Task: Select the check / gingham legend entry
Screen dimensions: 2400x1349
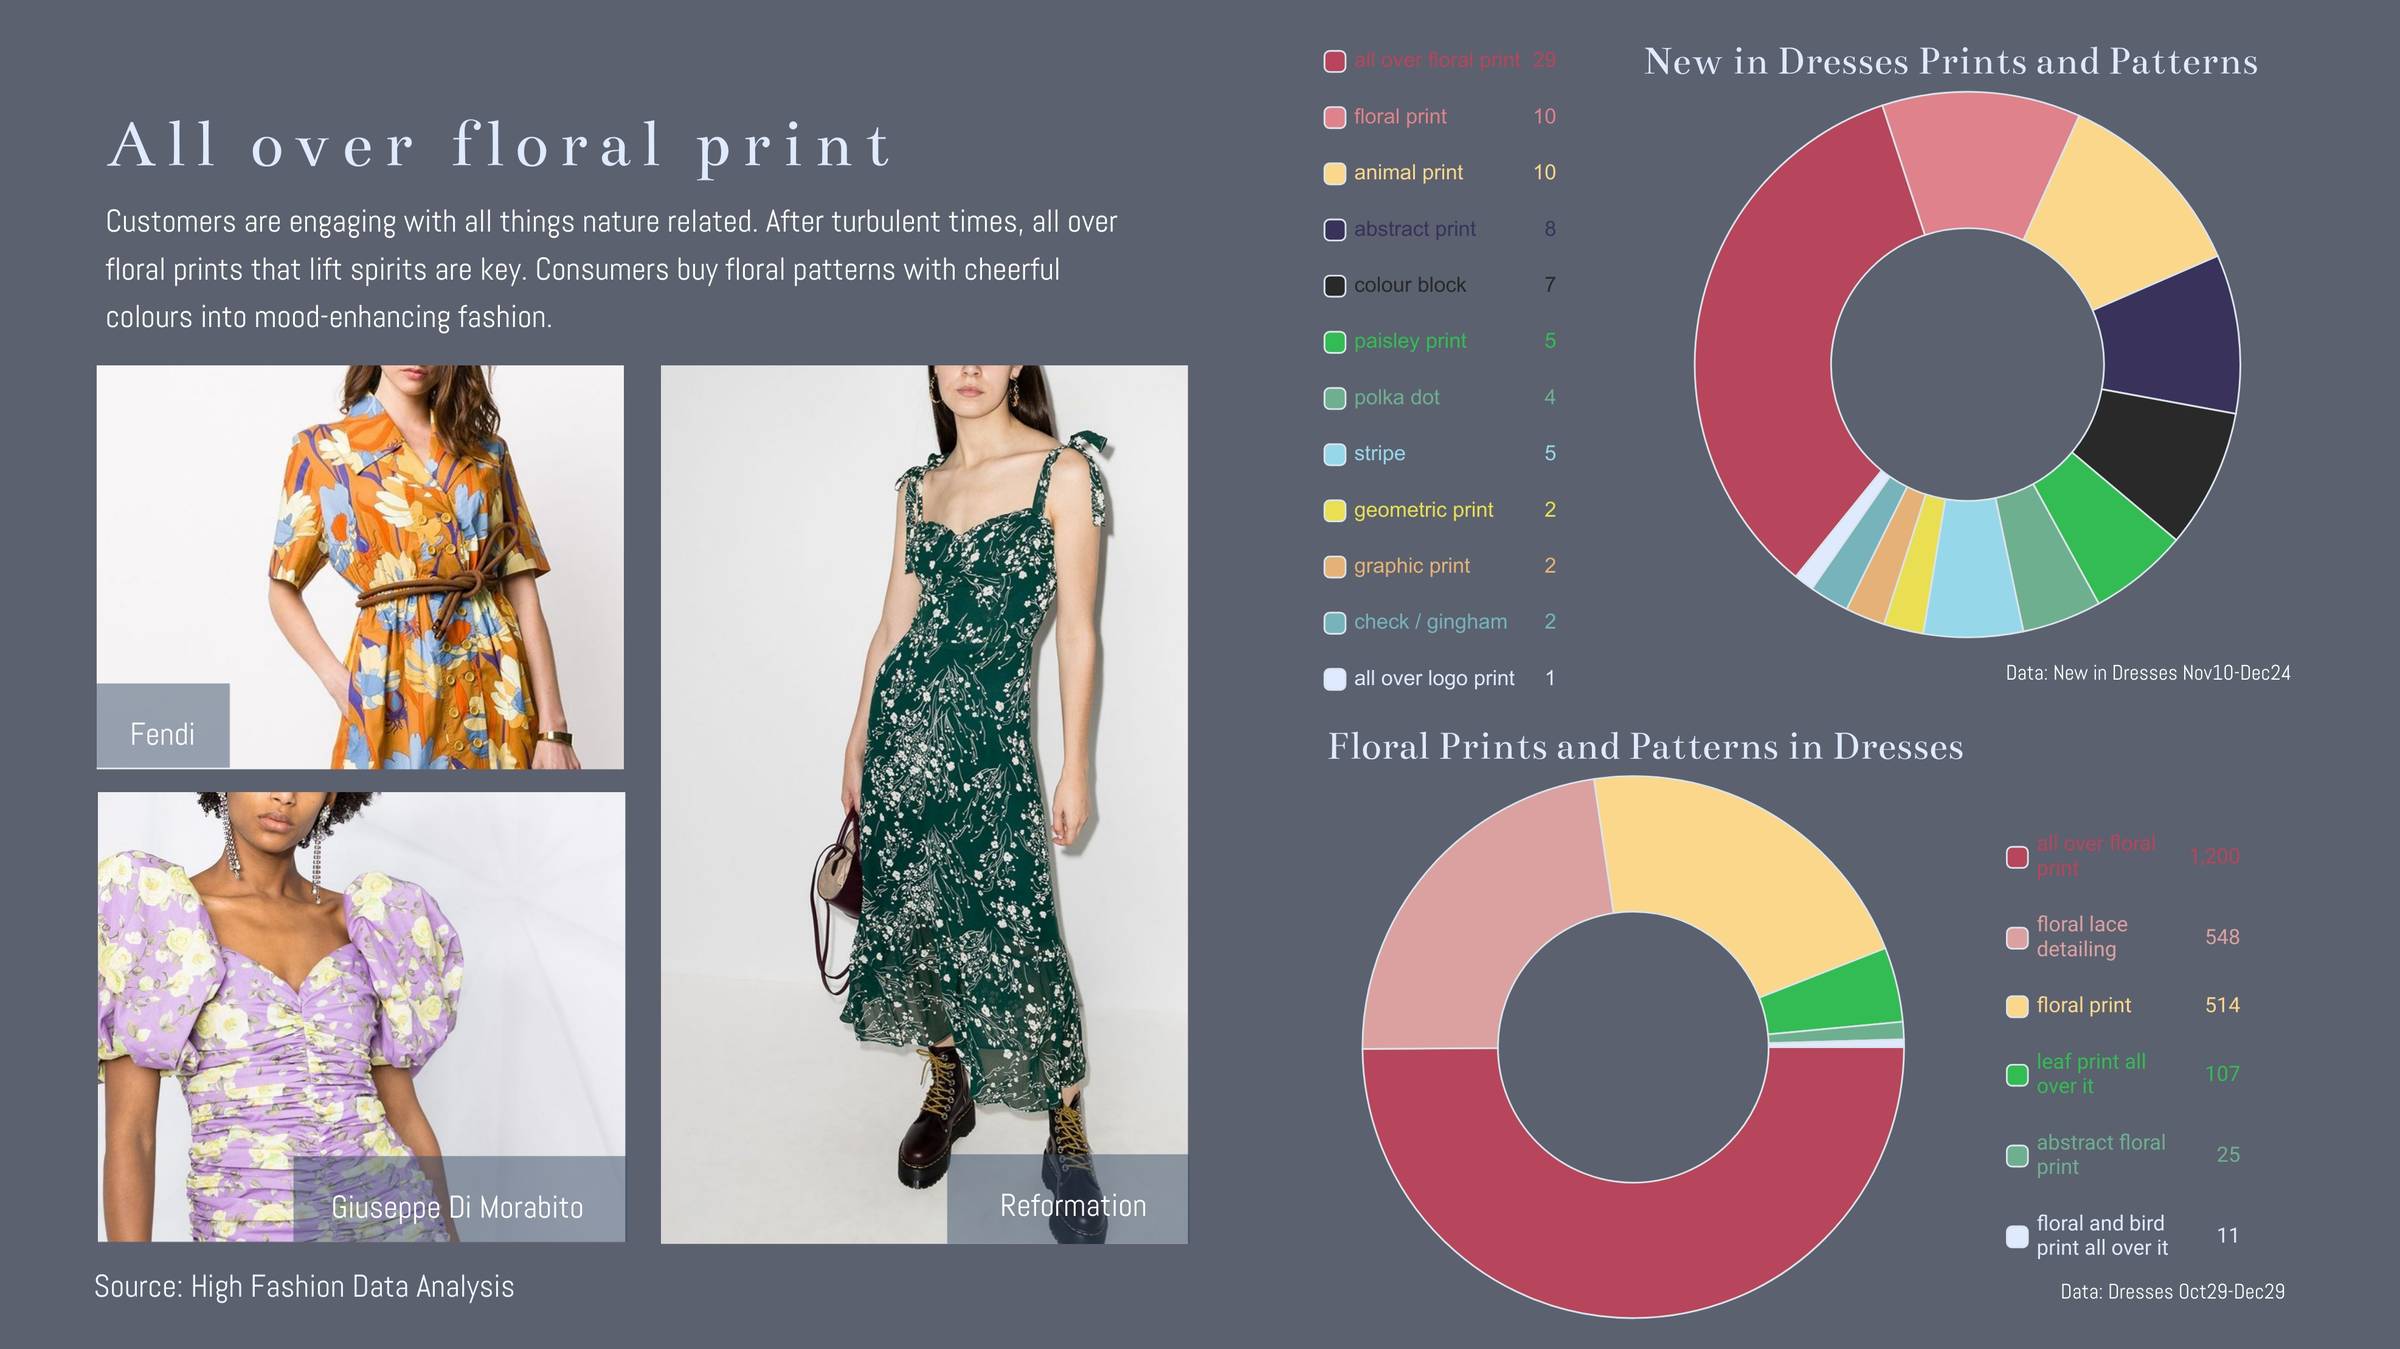Action: click(1430, 622)
